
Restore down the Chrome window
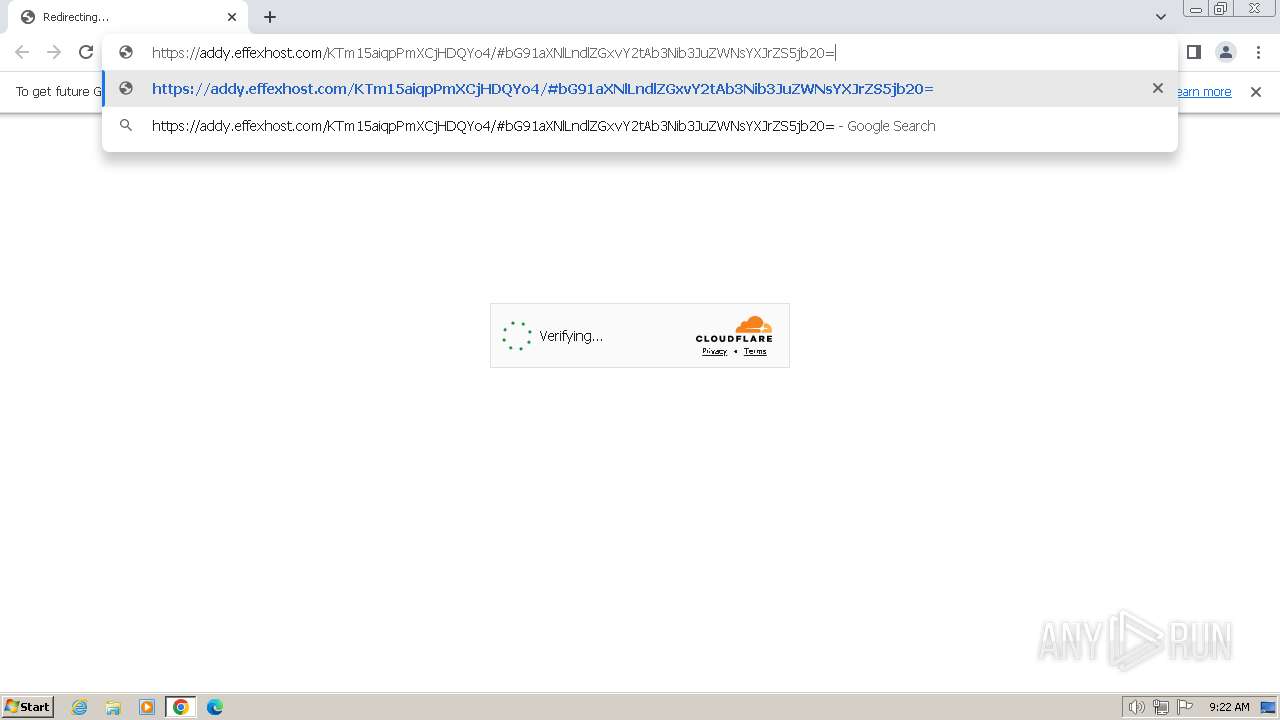(x=1221, y=9)
